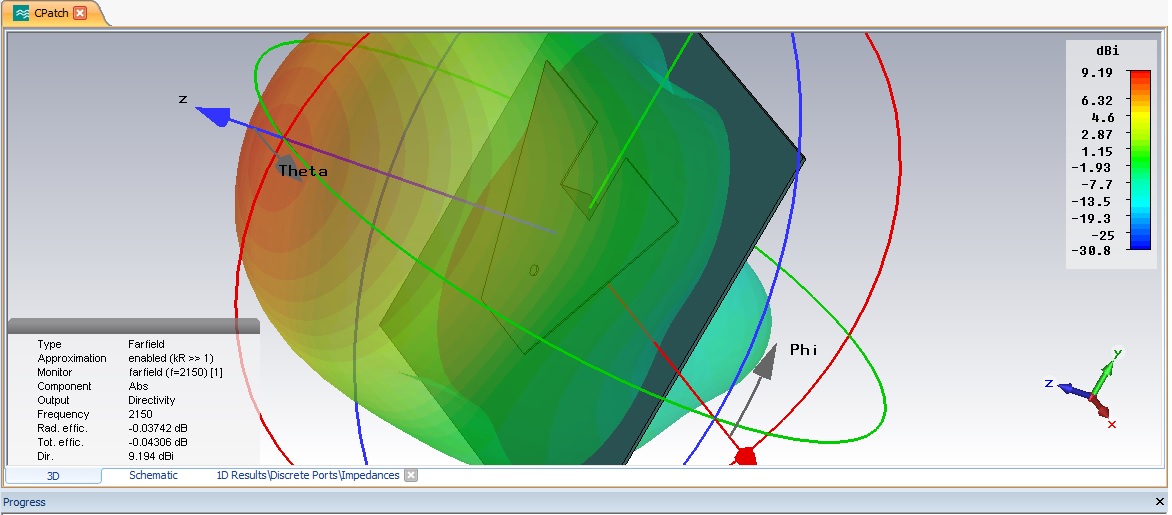Click the -13.5 scale label

click(x=1092, y=201)
